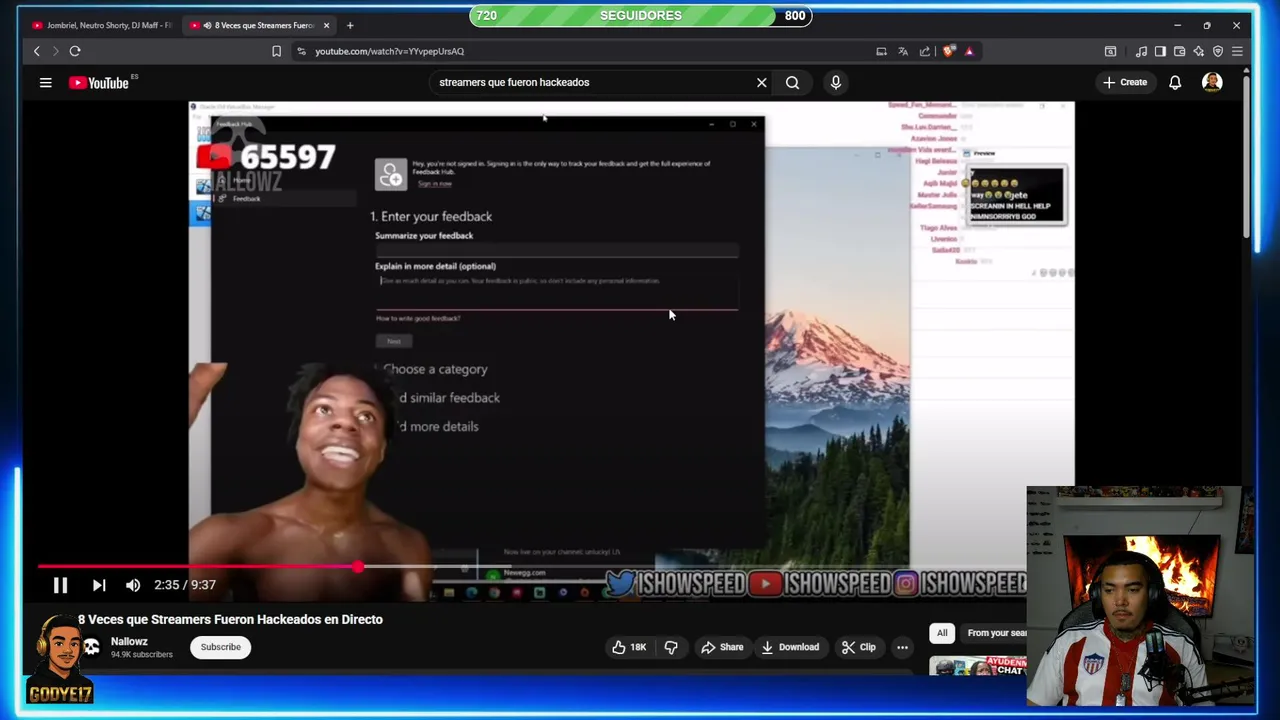Clear the YouTube search text
Viewport: 1280px width, 720px height.
point(762,82)
